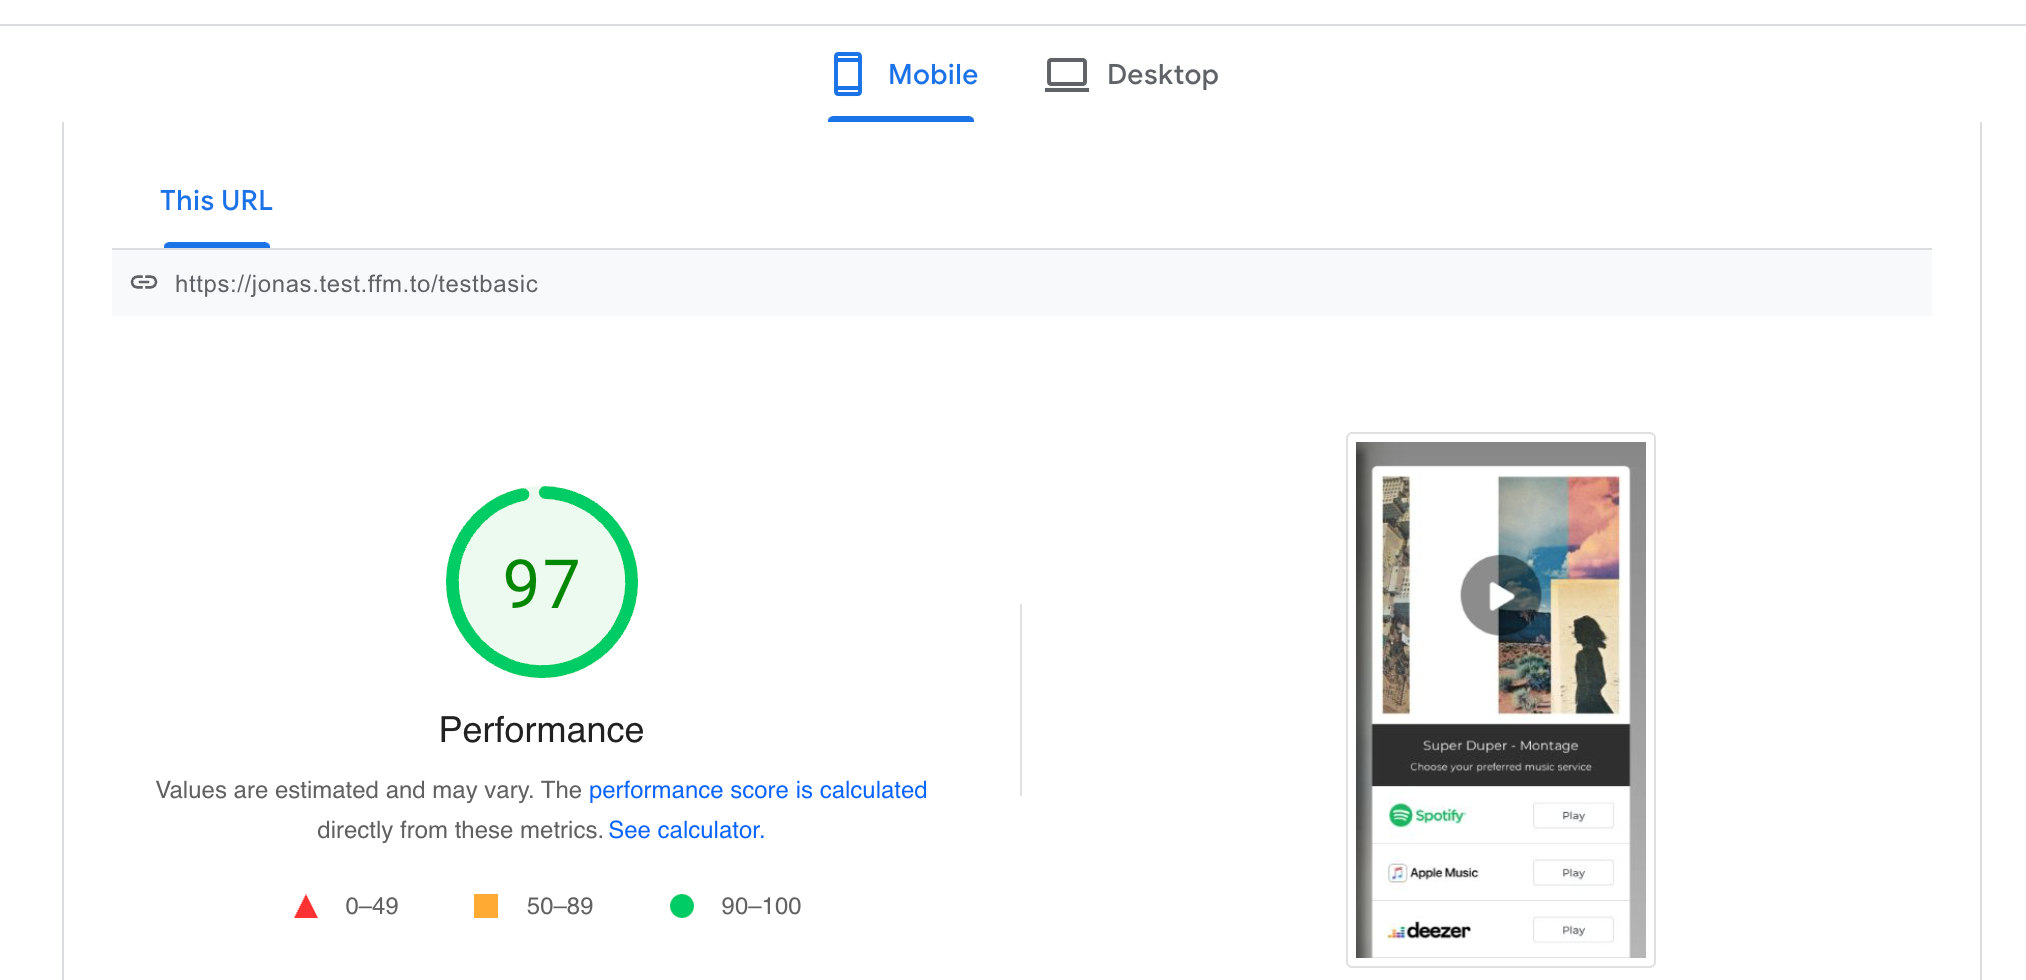
Task: Click the mobile phone icon
Action: pyautogui.click(x=848, y=74)
